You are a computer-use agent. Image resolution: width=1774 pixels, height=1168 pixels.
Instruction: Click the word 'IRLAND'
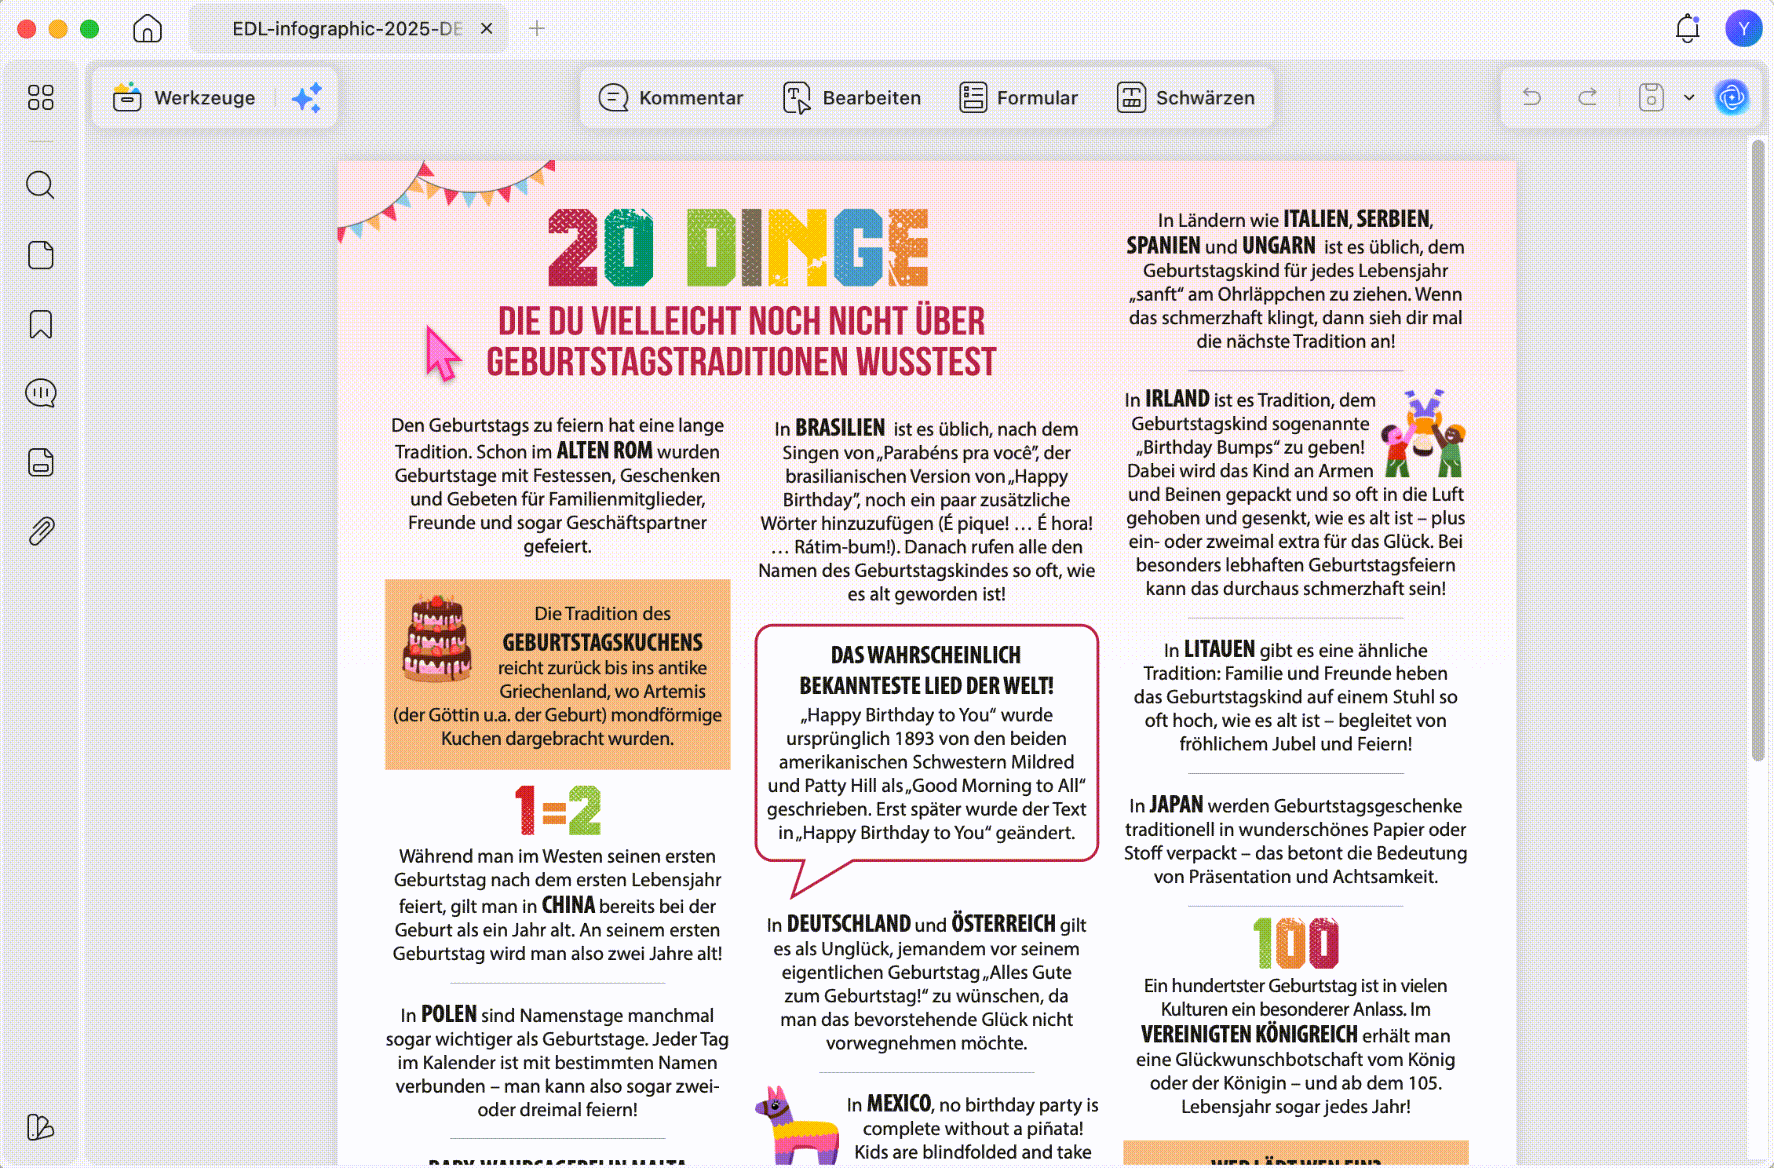(1177, 399)
